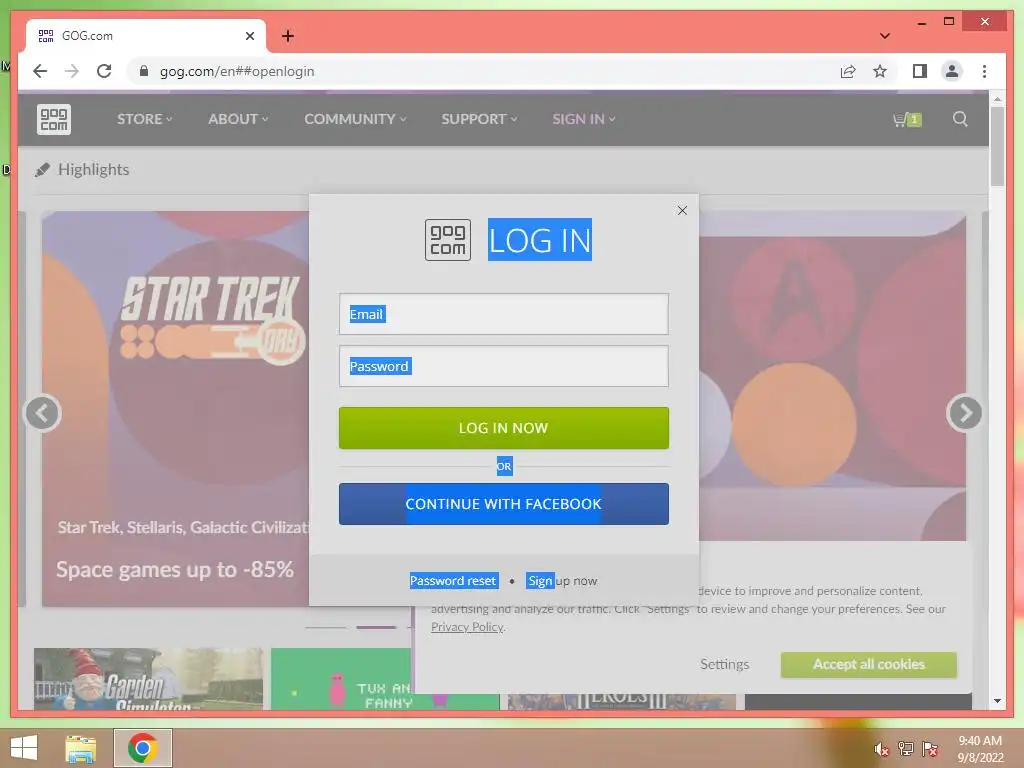Screen dimensions: 1024x768
Task: Go to the previous highlight slide
Action: (x=42, y=413)
